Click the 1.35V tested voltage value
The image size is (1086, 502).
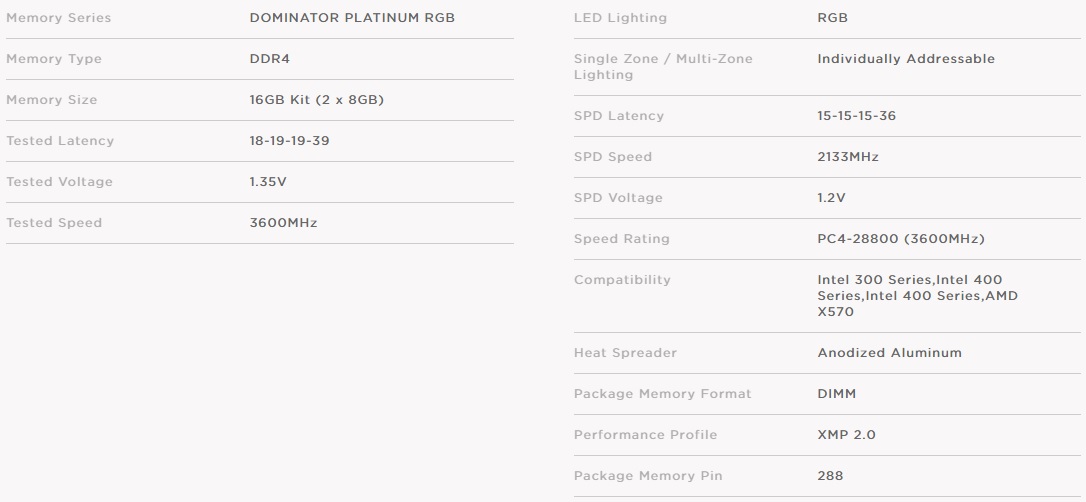[268, 181]
